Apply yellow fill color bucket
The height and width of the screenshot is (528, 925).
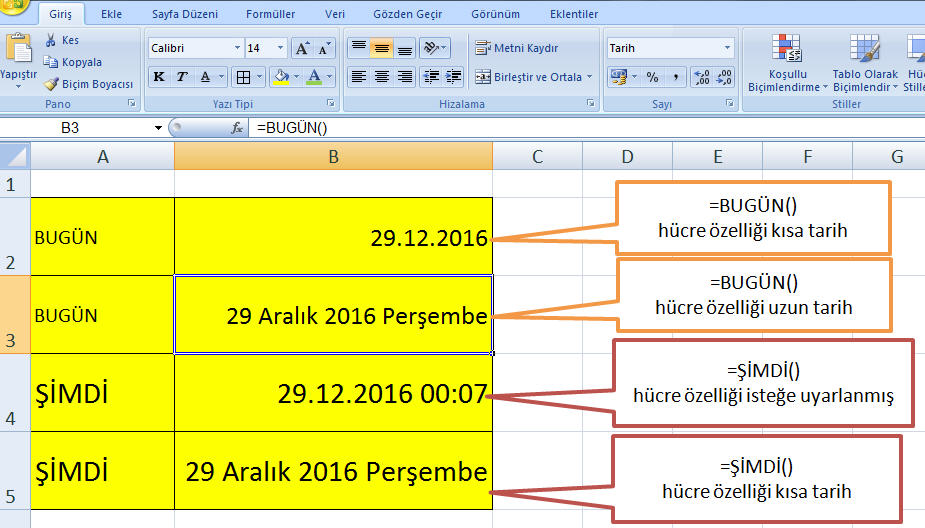(282, 77)
